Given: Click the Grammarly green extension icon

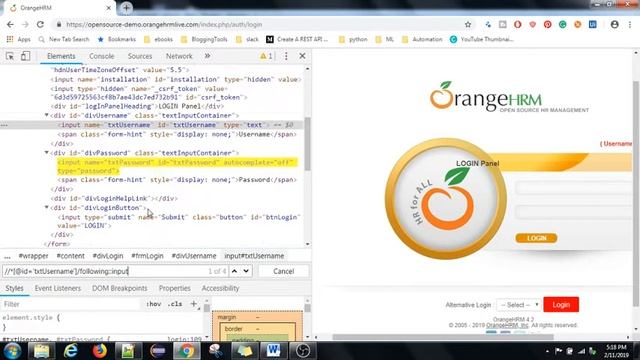Looking at the screenshot, I should pos(562,24).
